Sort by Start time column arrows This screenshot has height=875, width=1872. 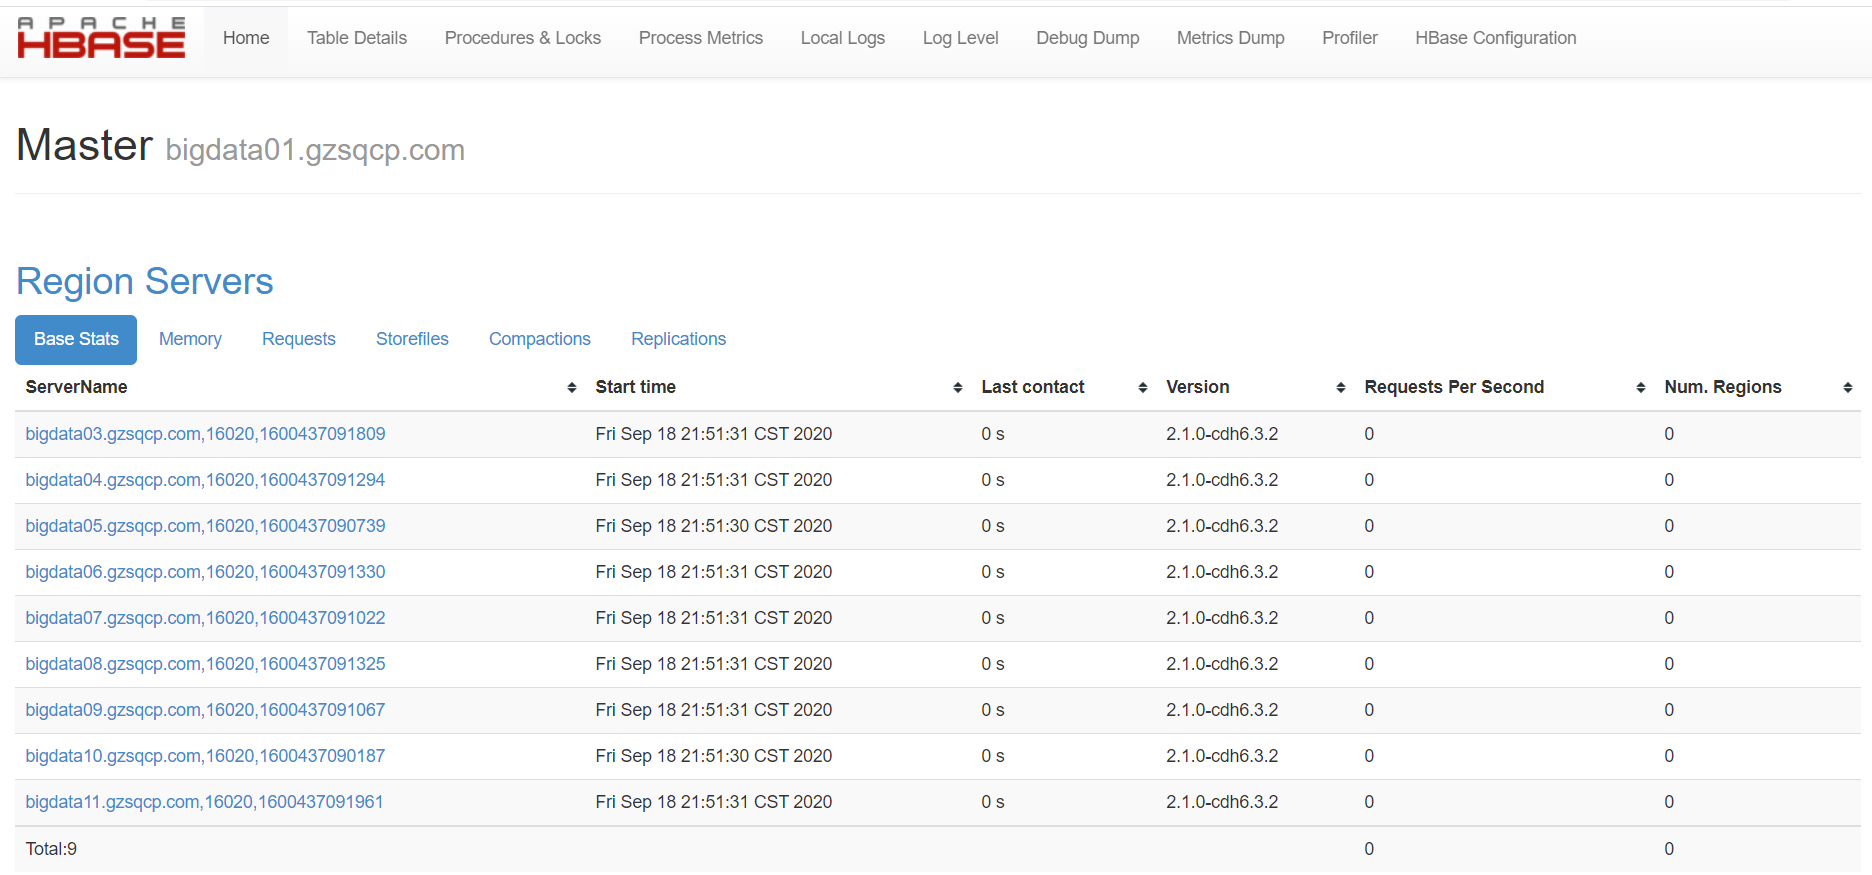point(958,388)
